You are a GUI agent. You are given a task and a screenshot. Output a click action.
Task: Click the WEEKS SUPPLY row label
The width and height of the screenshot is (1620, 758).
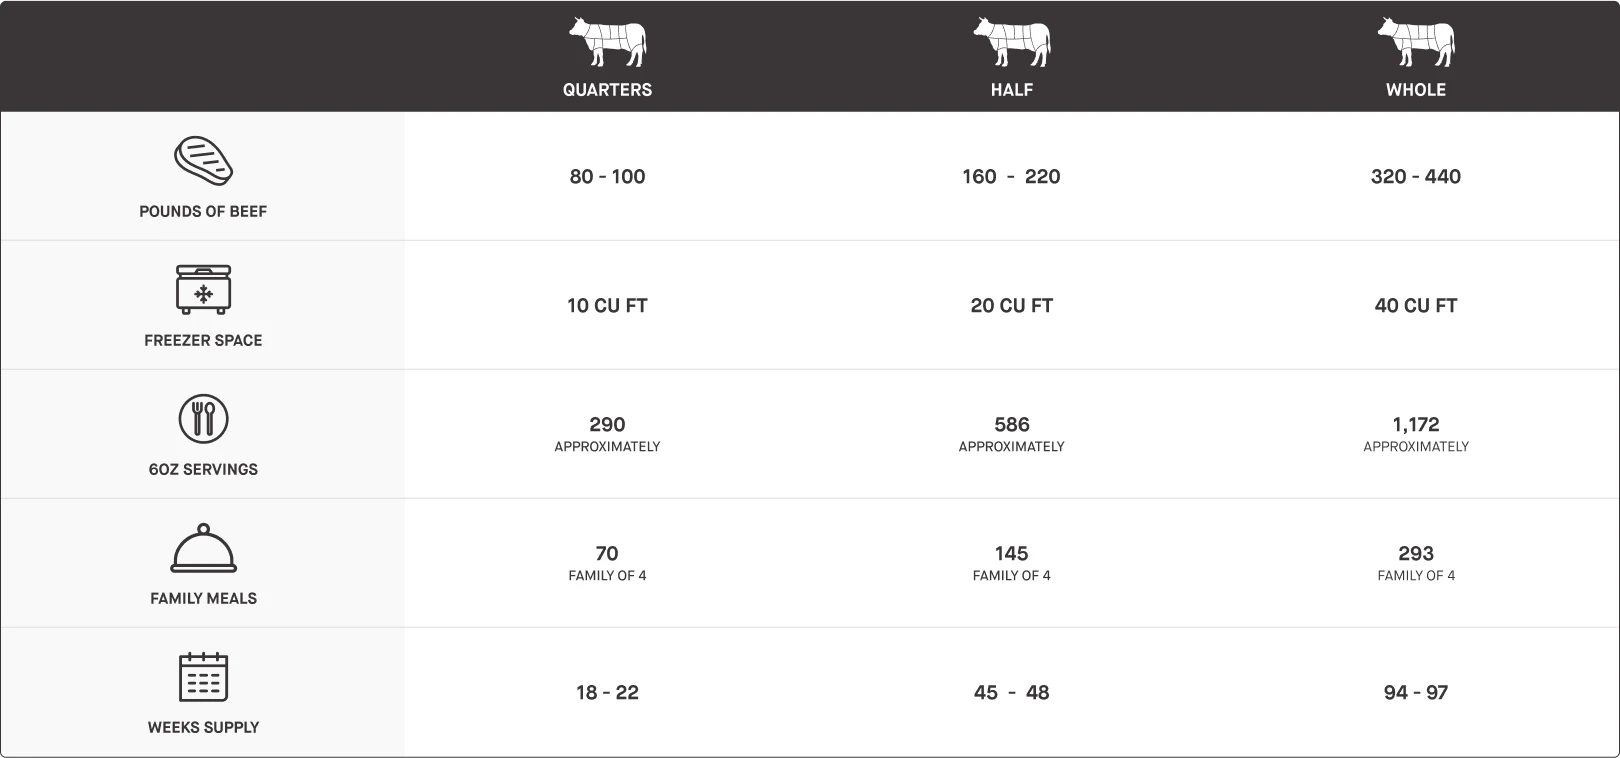point(203,727)
